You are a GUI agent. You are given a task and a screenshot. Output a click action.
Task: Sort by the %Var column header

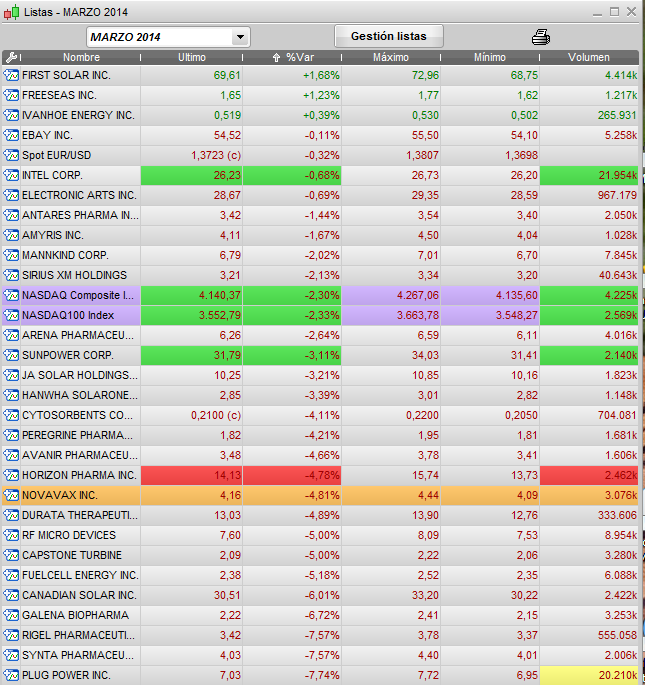(x=293, y=57)
